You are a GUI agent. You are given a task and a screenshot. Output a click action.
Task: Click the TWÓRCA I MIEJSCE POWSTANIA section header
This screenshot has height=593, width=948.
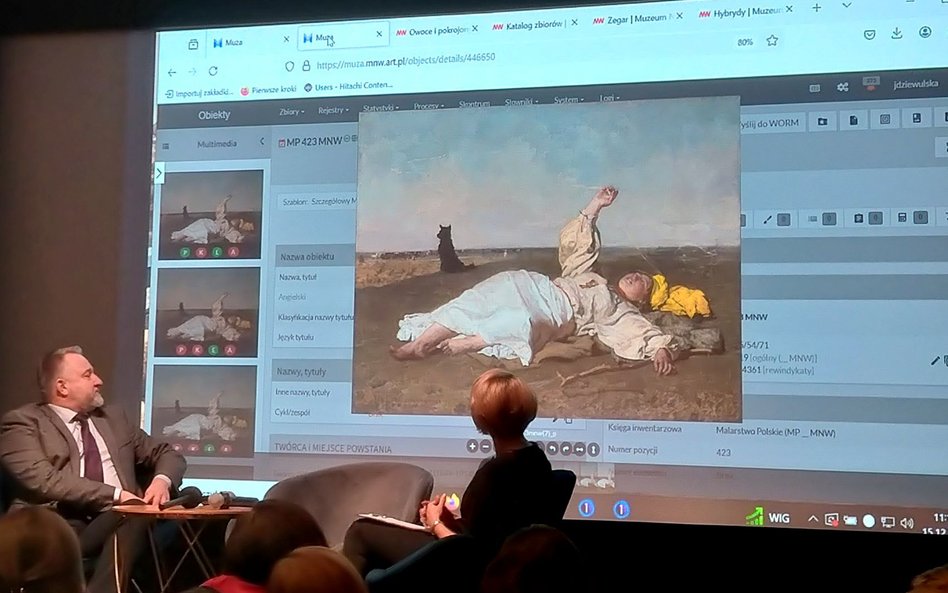coord(333,449)
